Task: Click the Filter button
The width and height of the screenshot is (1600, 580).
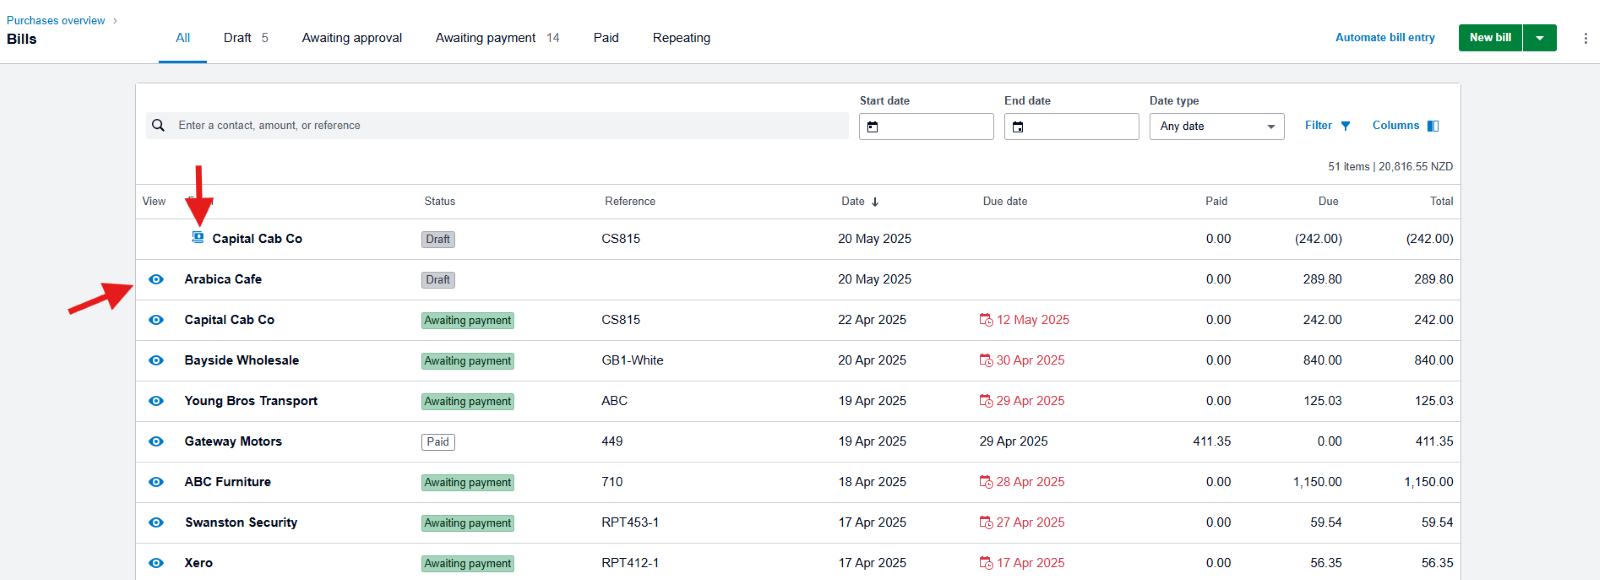Action: click(1328, 126)
